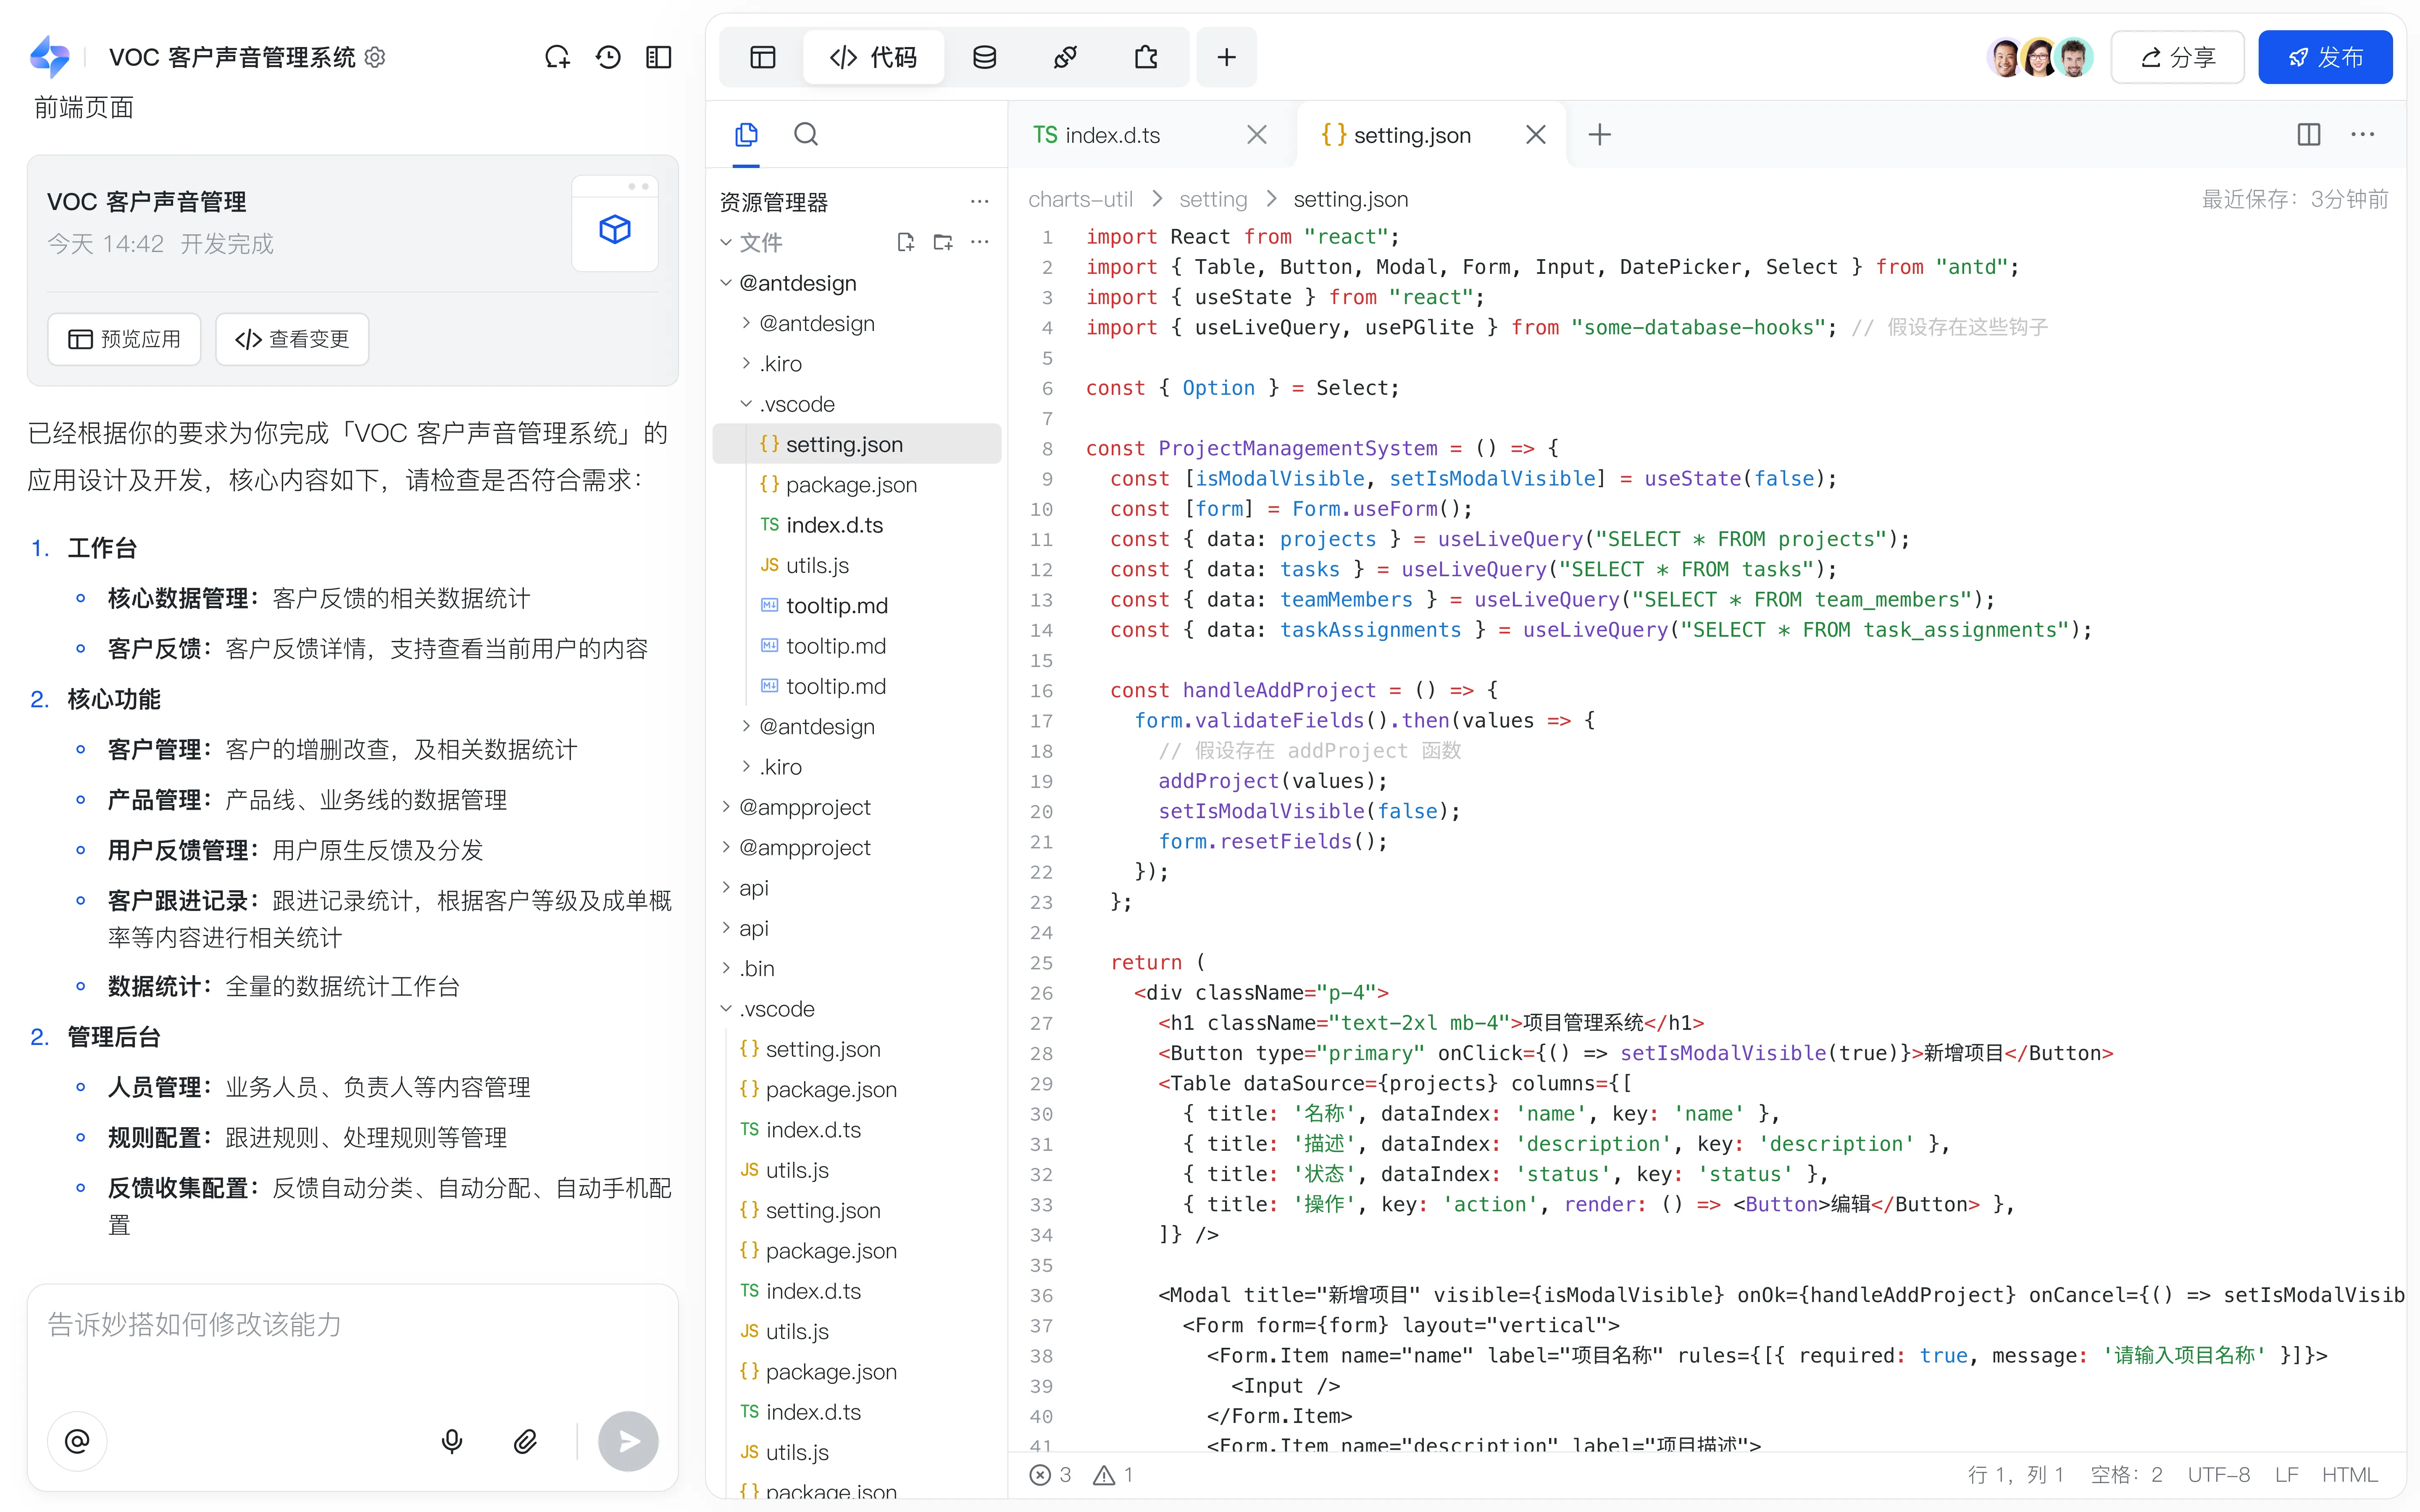This screenshot has width=2420, height=1512.
Task: Open the cube icon on the VOC card
Action: coord(615,230)
